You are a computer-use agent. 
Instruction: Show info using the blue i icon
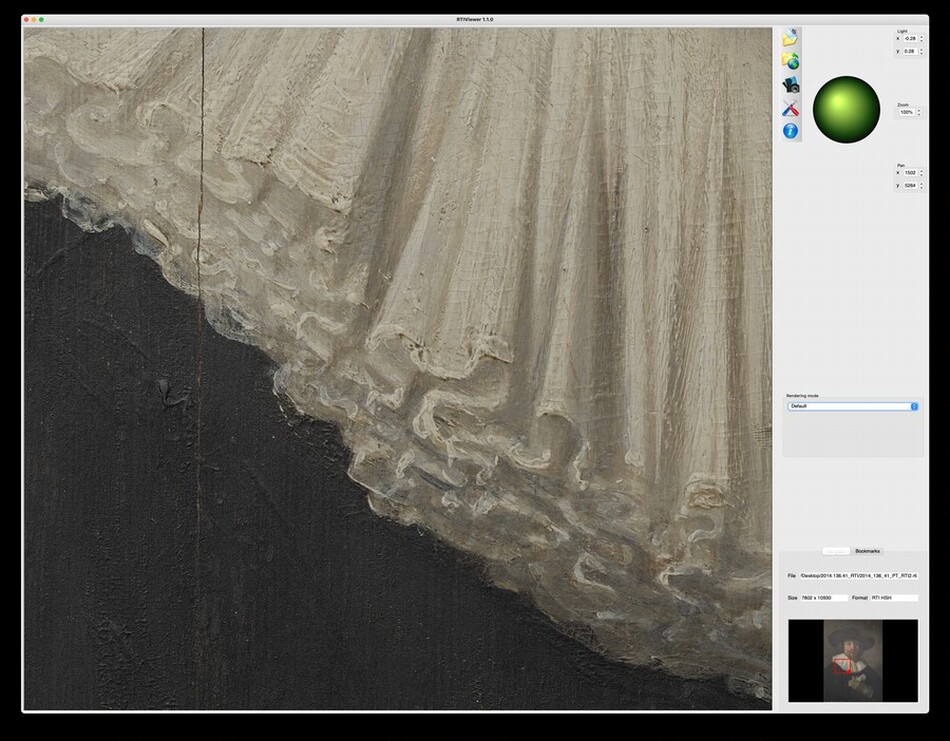tap(790, 130)
